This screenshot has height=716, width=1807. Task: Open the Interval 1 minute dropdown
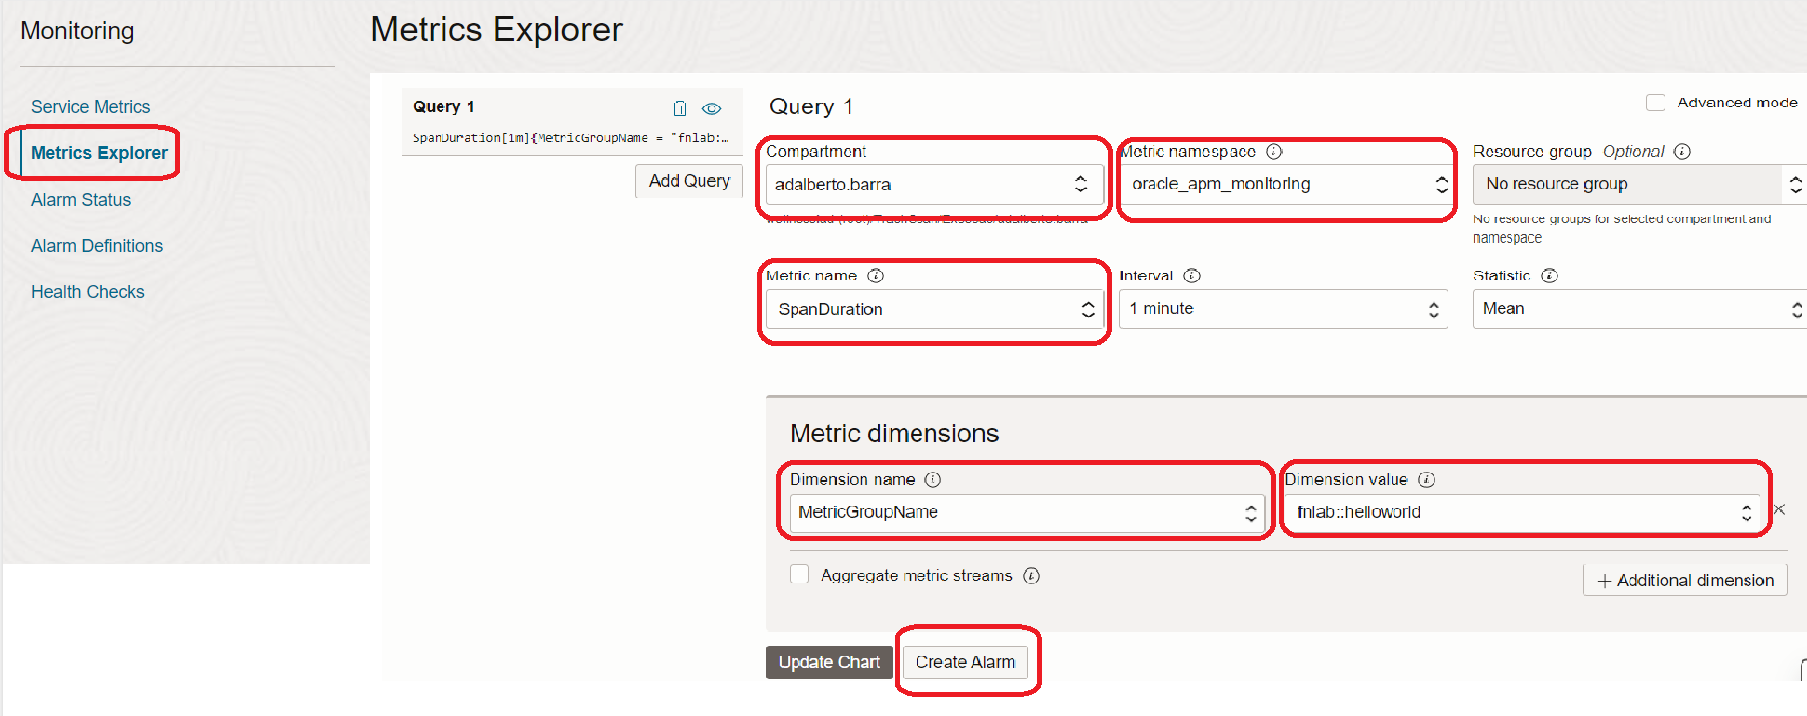coord(1283,310)
